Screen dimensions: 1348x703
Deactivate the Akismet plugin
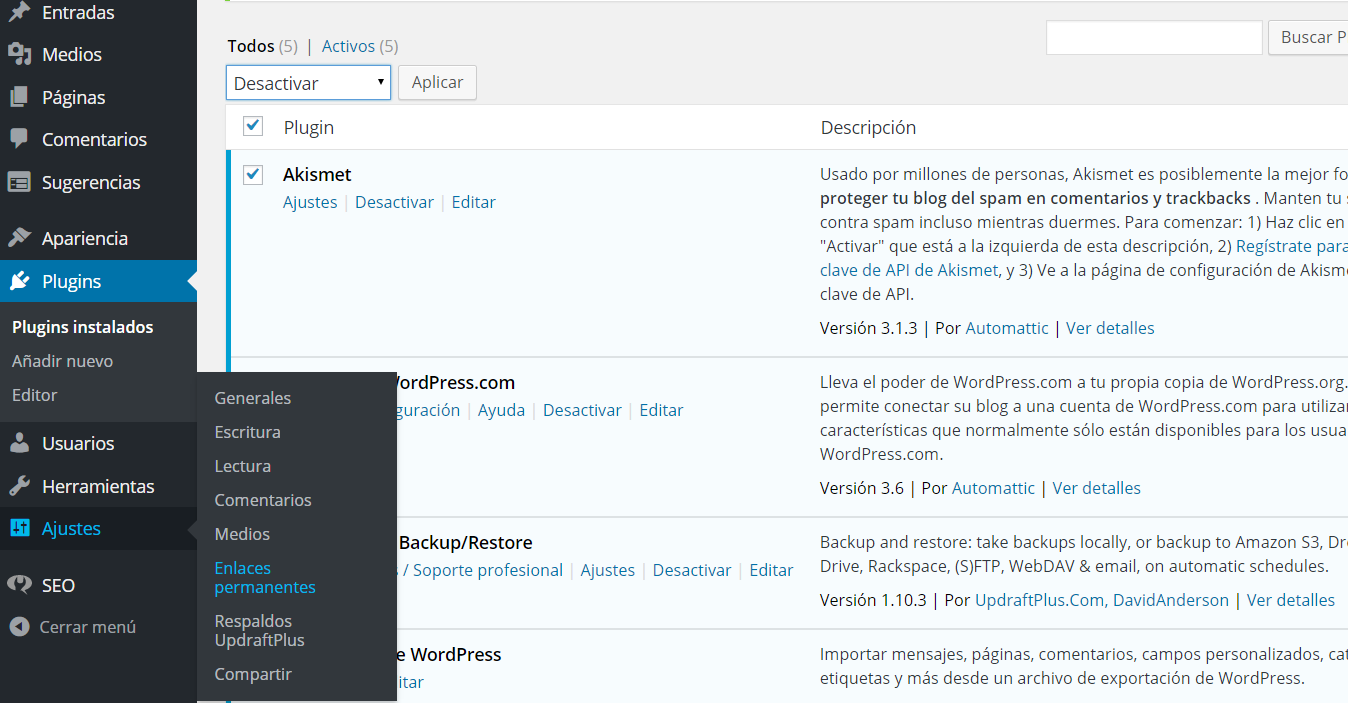pyautogui.click(x=394, y=202)
